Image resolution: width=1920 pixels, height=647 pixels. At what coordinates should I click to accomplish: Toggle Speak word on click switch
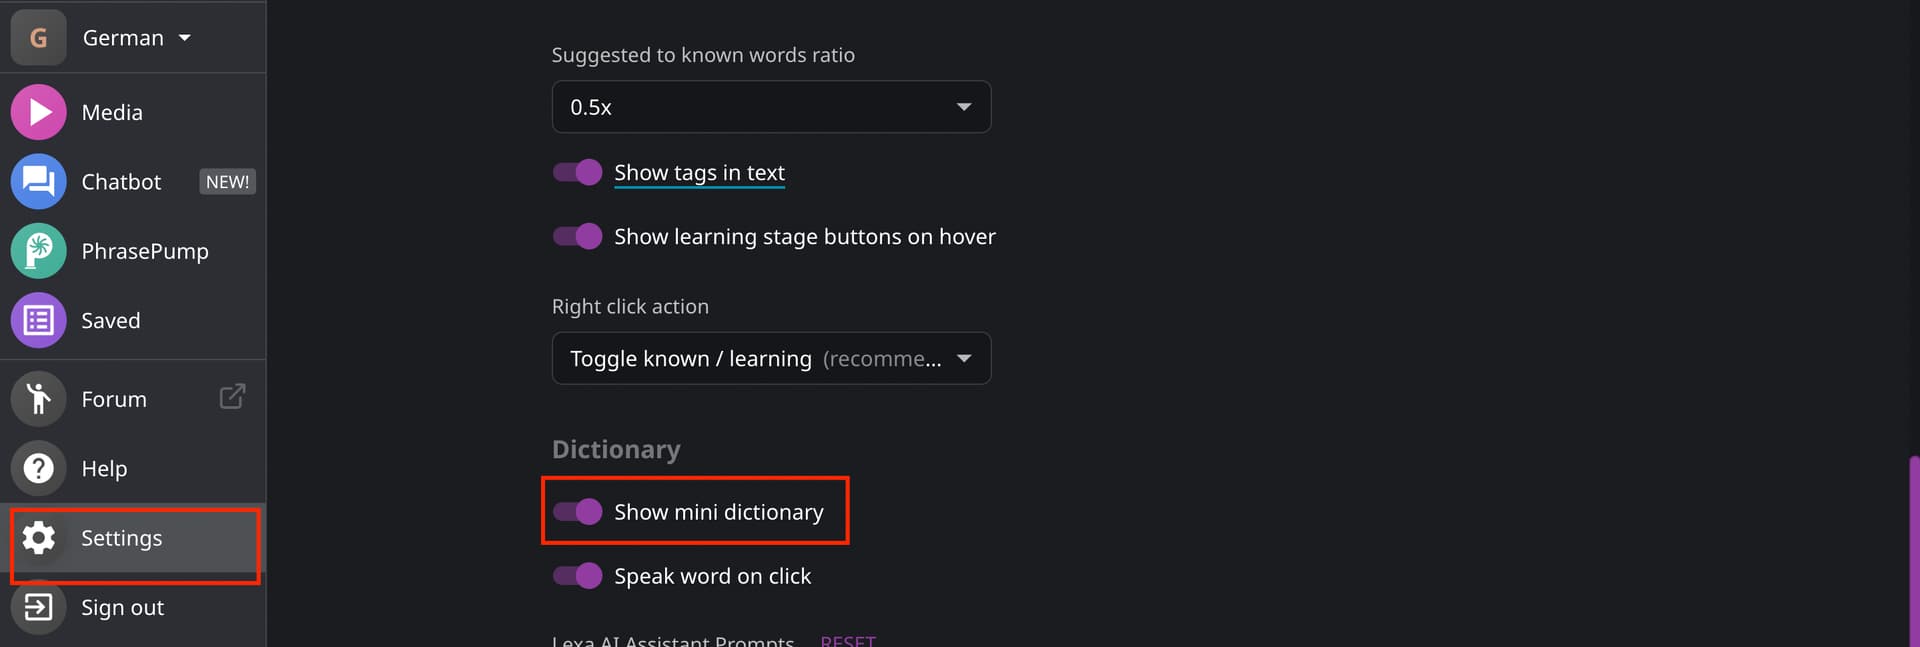point(578,576)
